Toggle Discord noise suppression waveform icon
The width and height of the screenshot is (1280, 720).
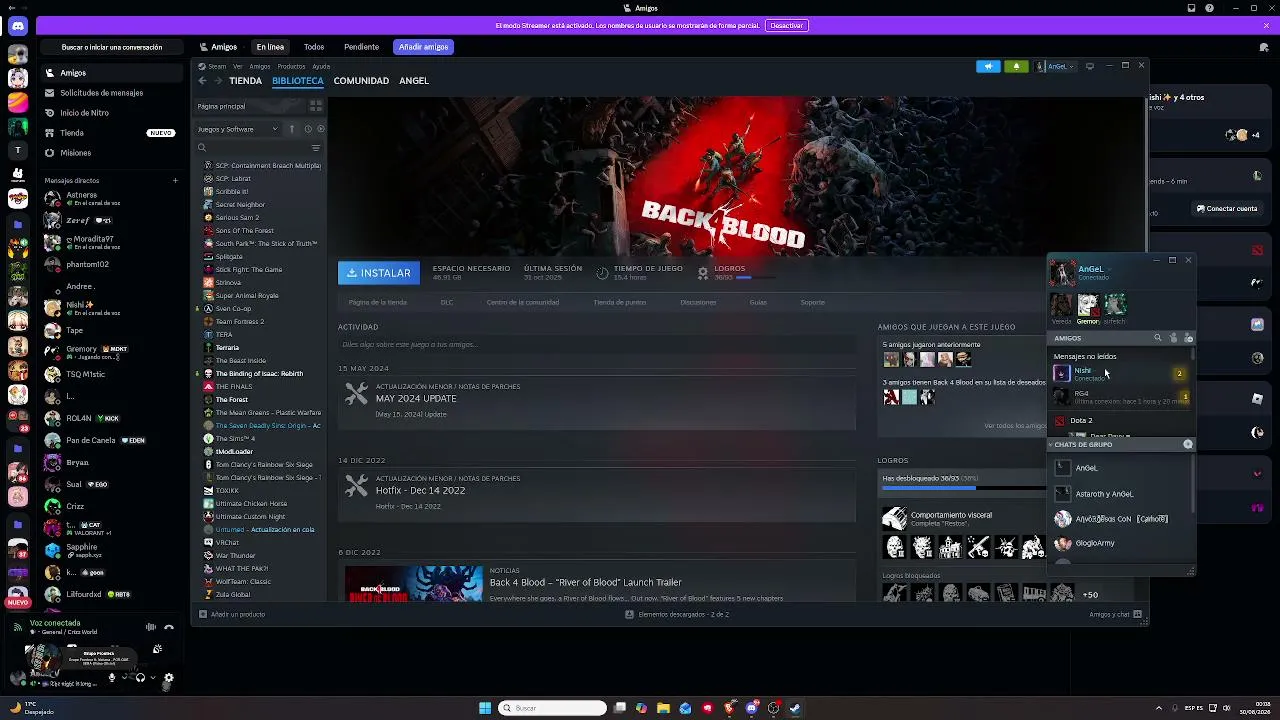pos(151,627)
